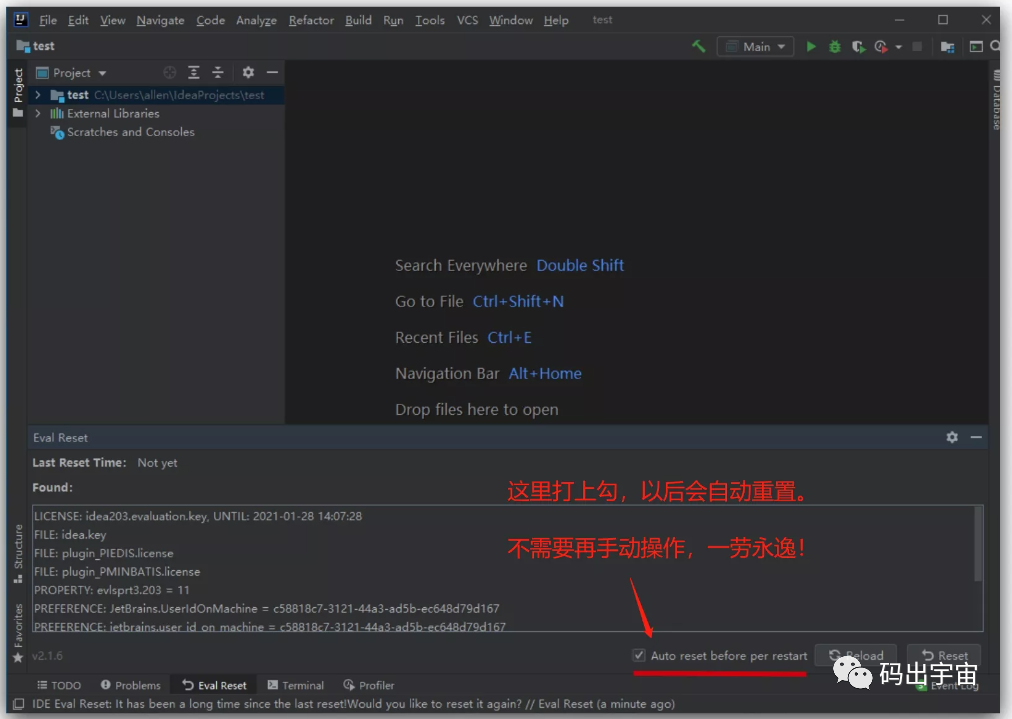
Task: Expand the External Libraries node
Action: 37,113
